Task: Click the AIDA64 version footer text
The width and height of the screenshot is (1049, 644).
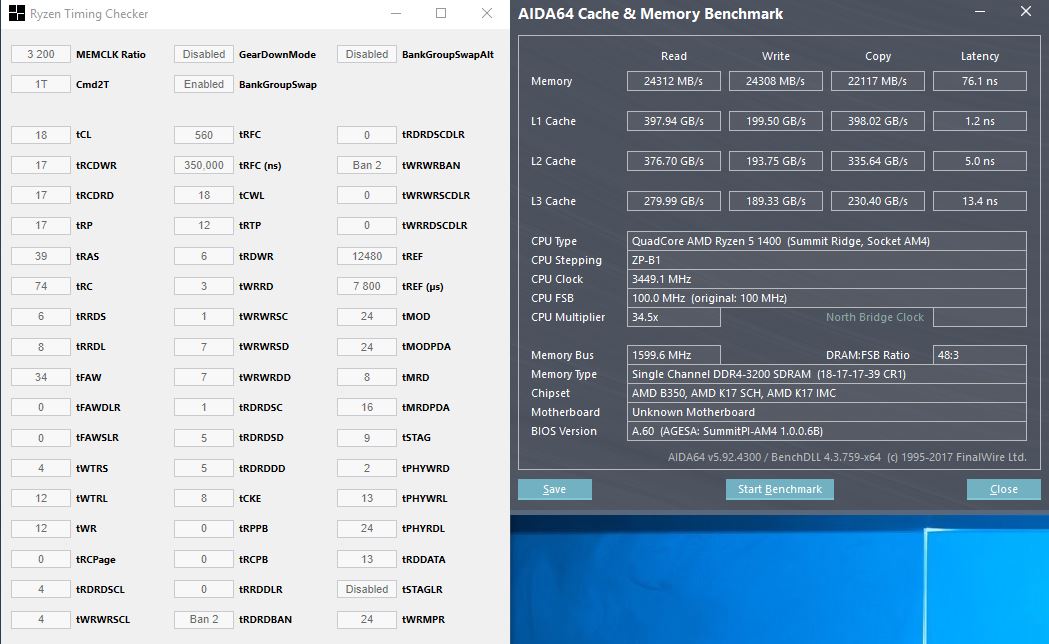Action: click(847, 457)
